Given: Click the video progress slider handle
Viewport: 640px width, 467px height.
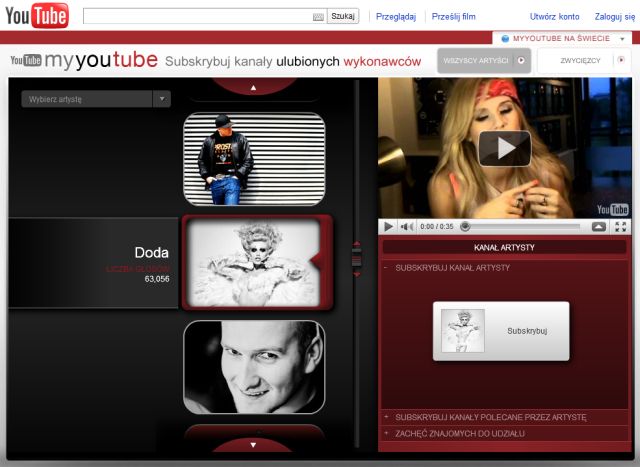Looking at the screenshot, I should [465, 227].
